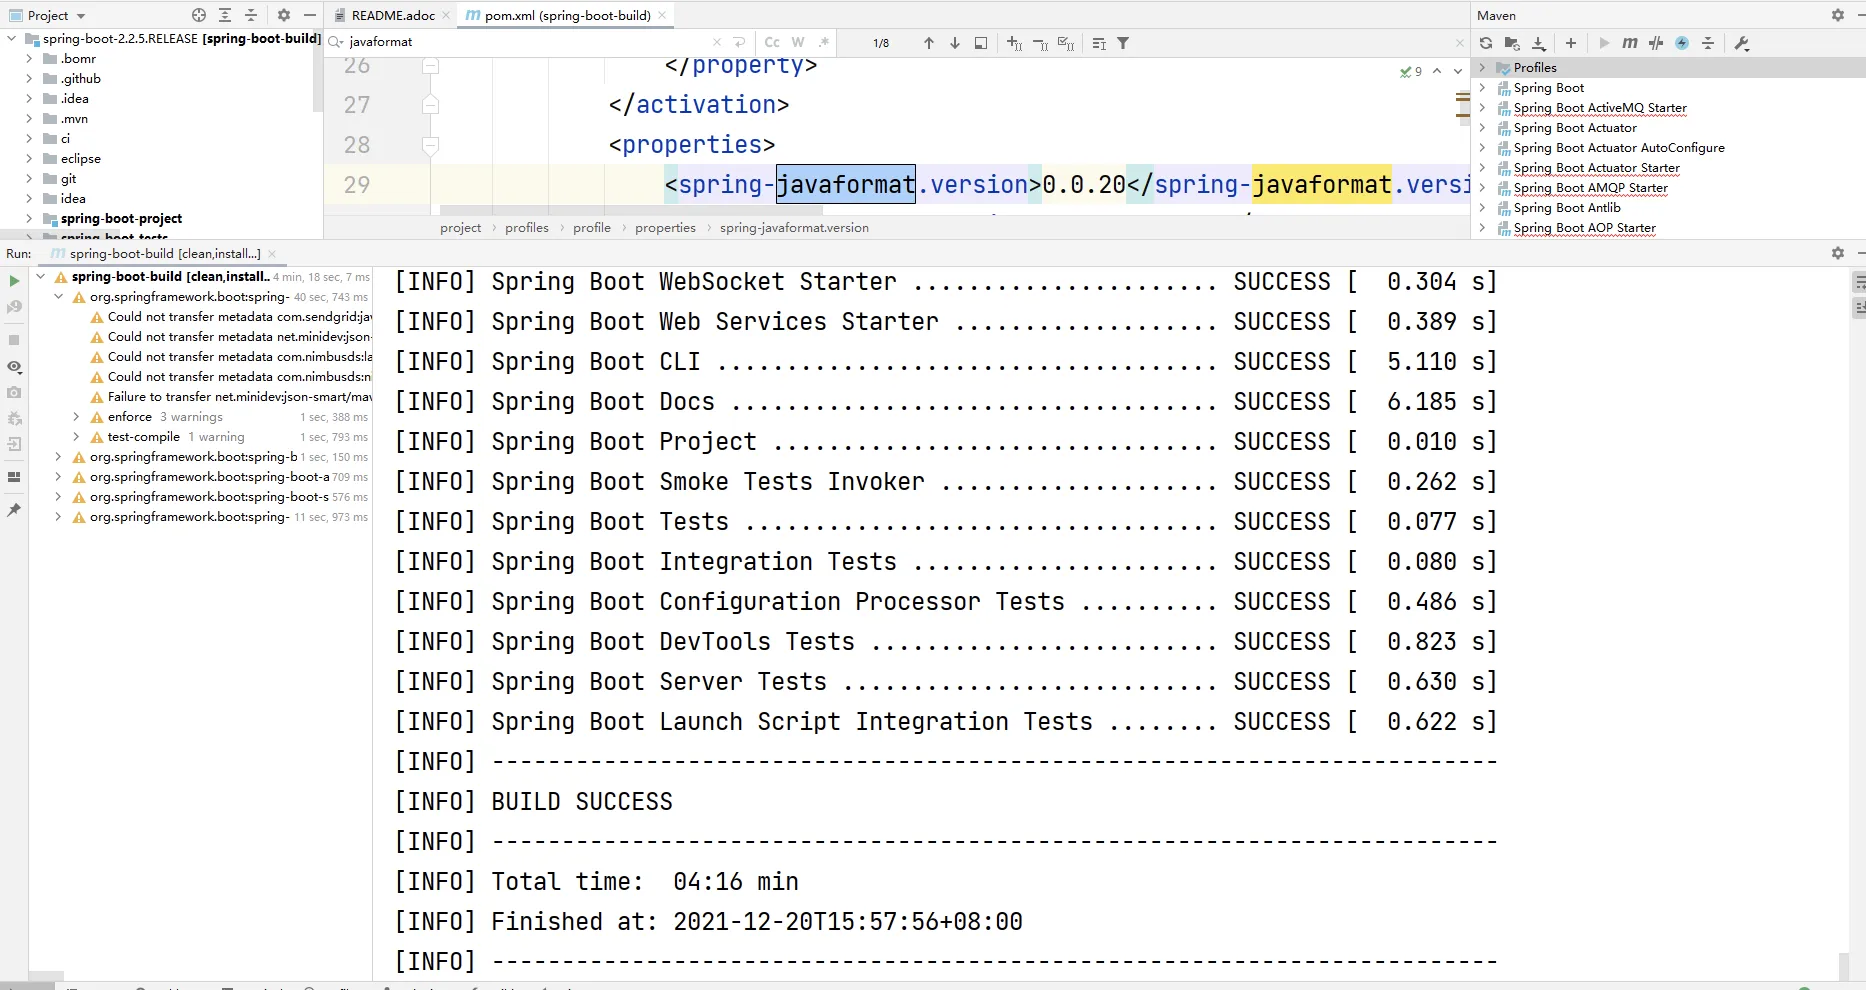Click 'spring-javaformat.version' breadcrumb
This screenshot has height=990, width=1866.
794,228
